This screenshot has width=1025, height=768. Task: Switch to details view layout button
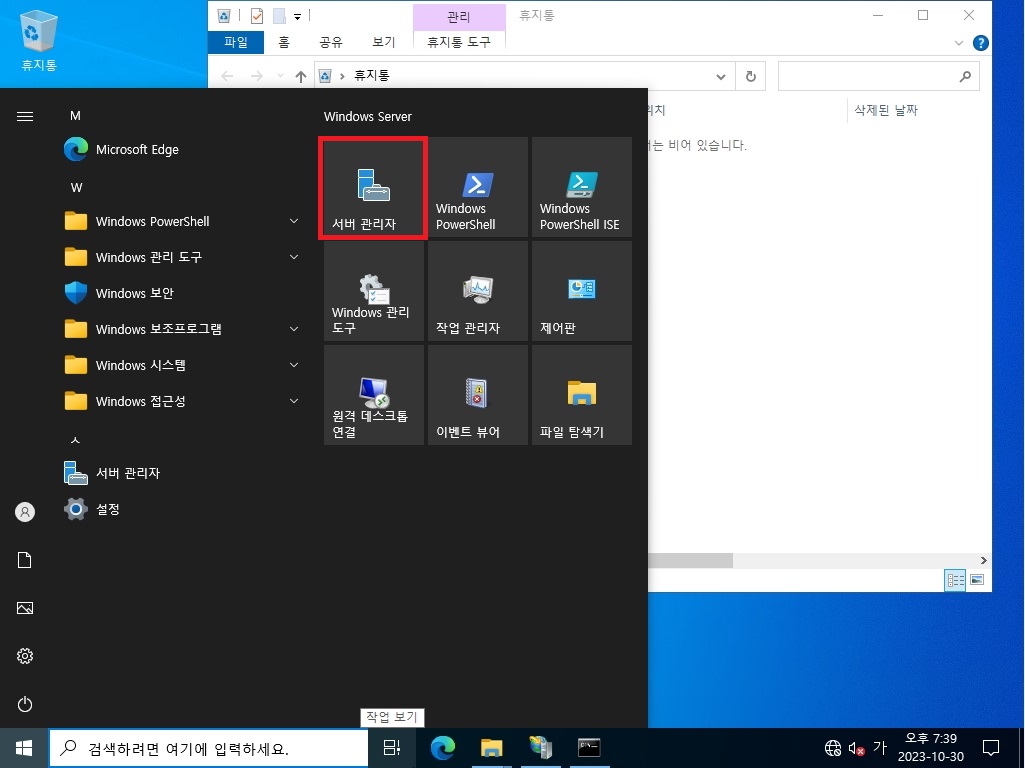[x=955, y=580]
